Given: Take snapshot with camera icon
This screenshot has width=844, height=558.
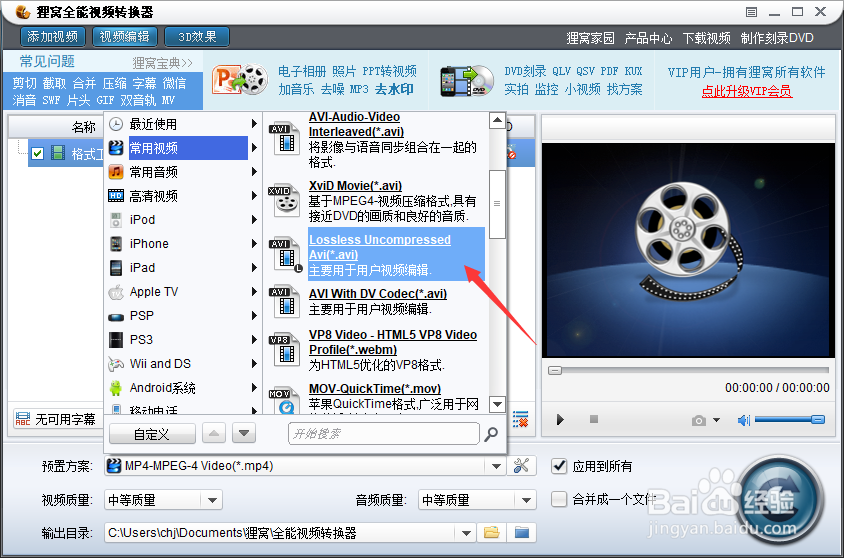Looking at the screenshot, I should pyautogui.click(x=699, y=420).
